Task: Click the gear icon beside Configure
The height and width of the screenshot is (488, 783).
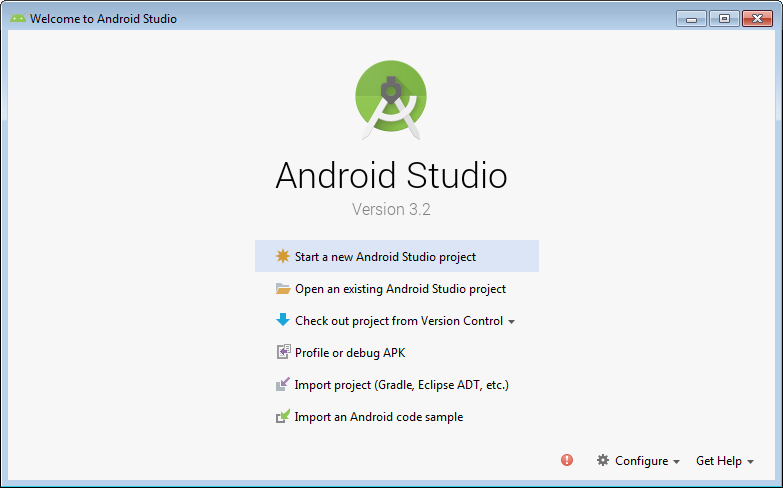Action: (x=603, y=460)
